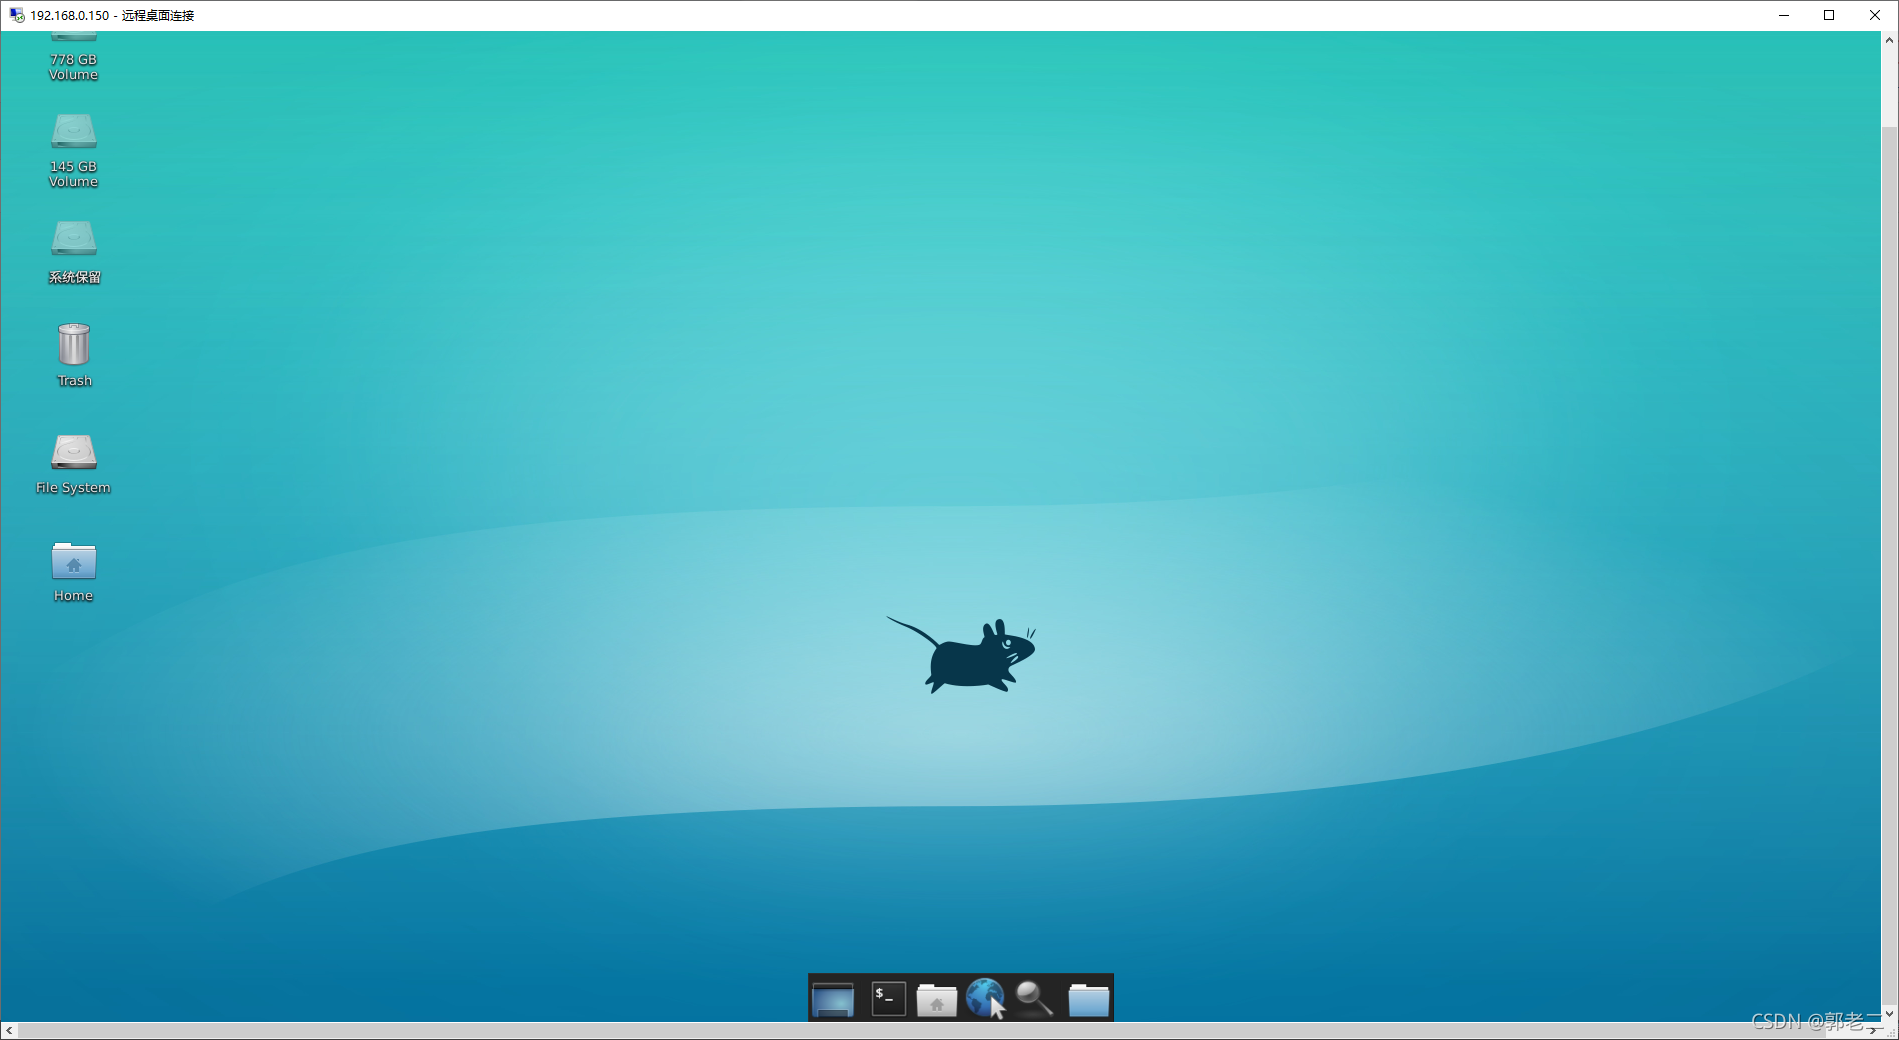
Task: Select the Trash icon on the desktop
Action: click(74, 344)
